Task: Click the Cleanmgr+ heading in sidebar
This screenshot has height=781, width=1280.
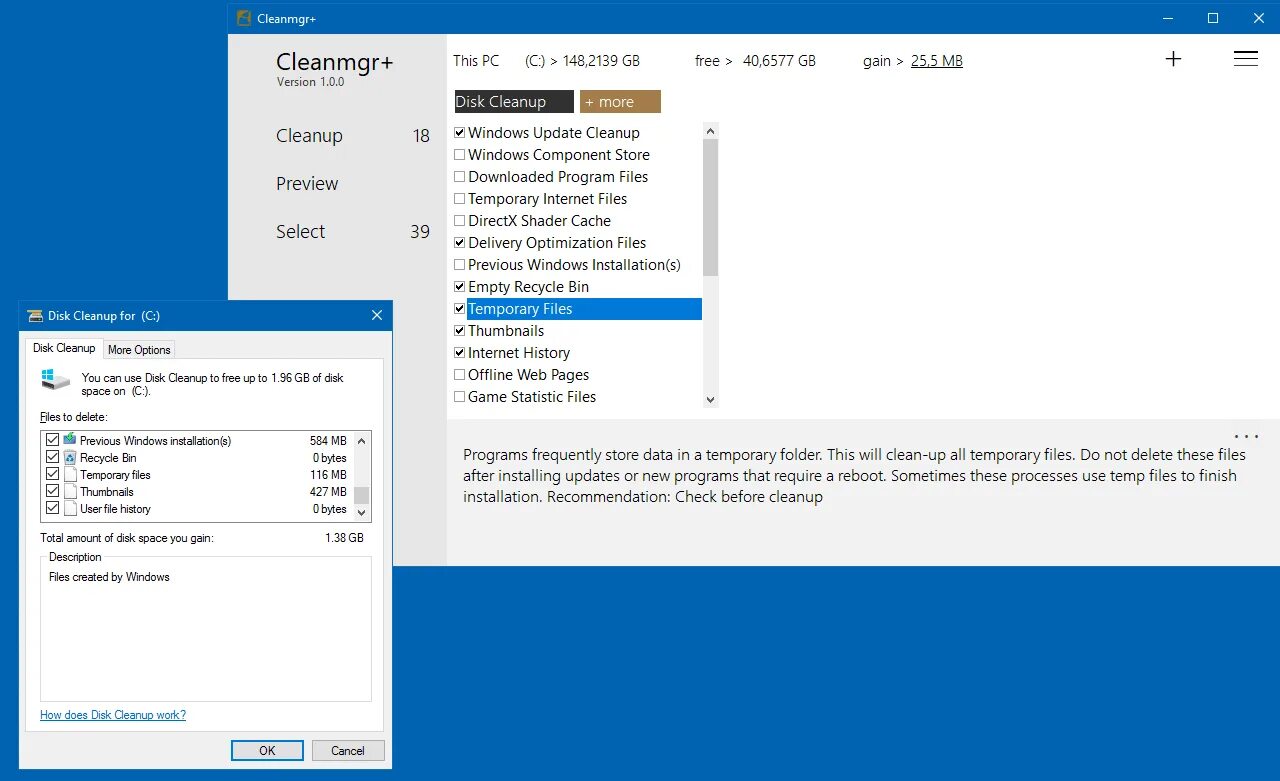Action: coord(334,61)
